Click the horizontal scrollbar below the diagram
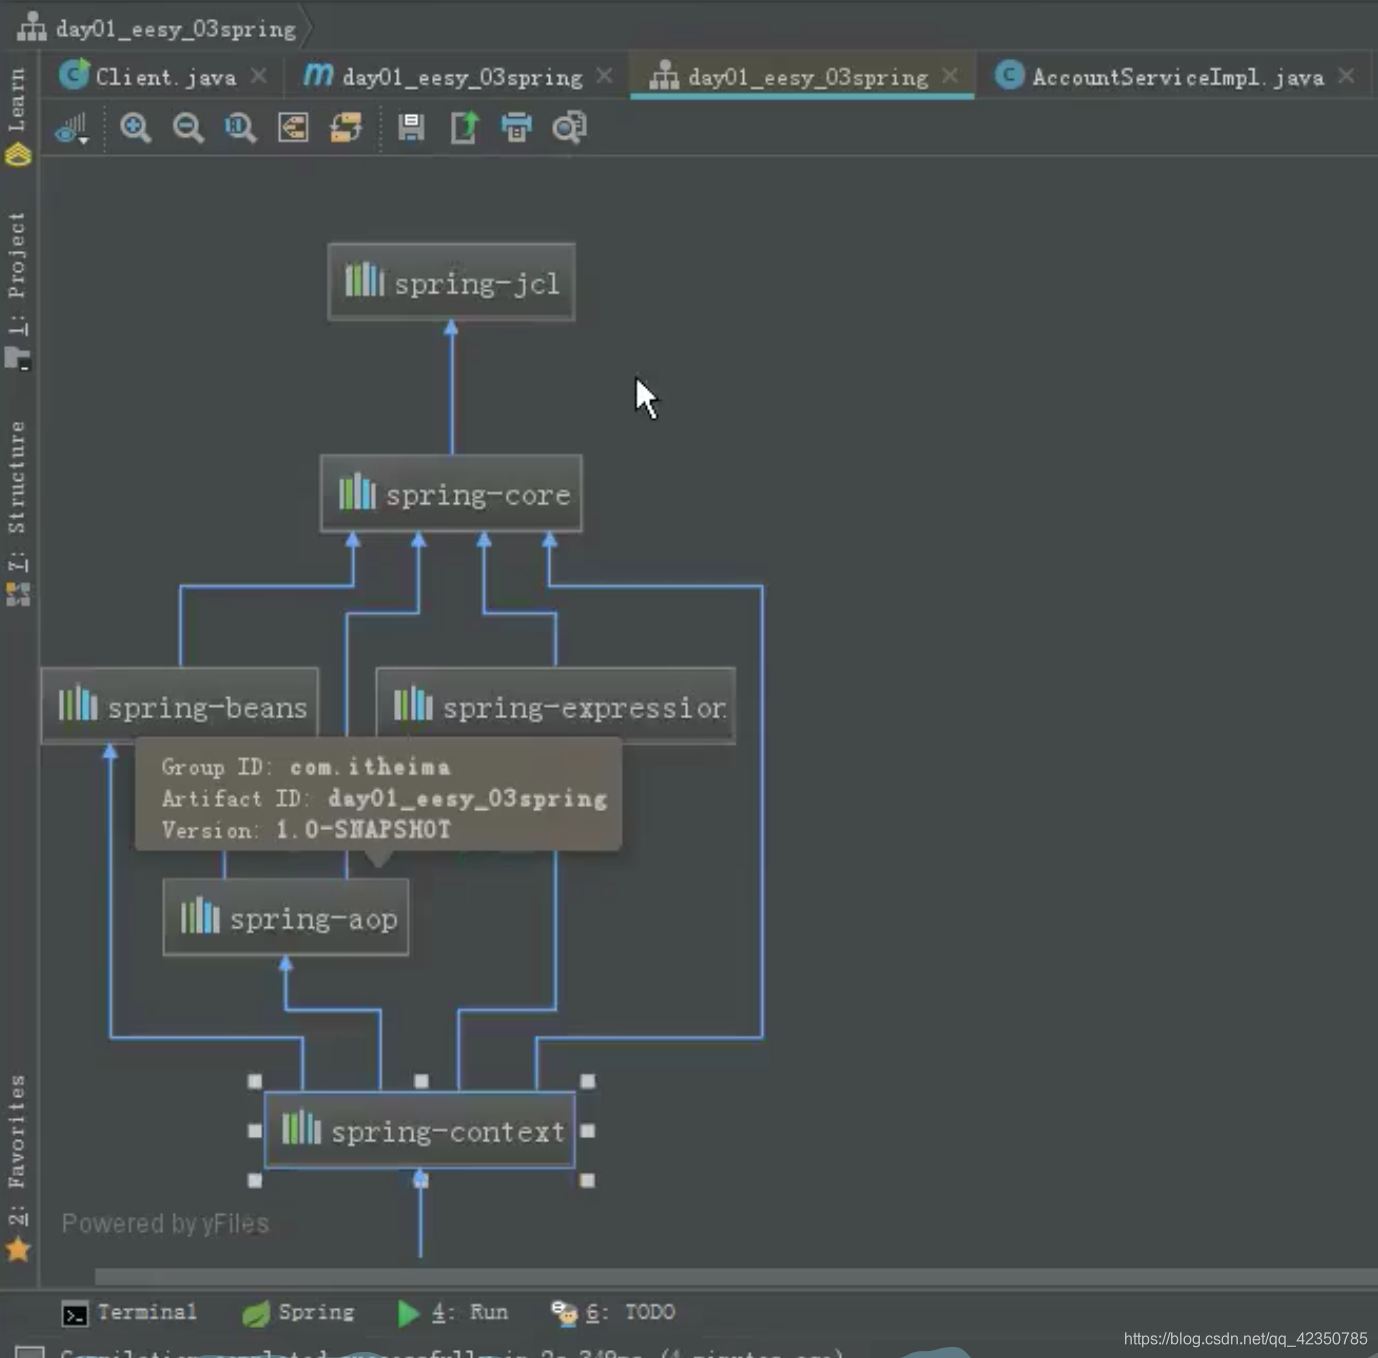 (736, 1276)
